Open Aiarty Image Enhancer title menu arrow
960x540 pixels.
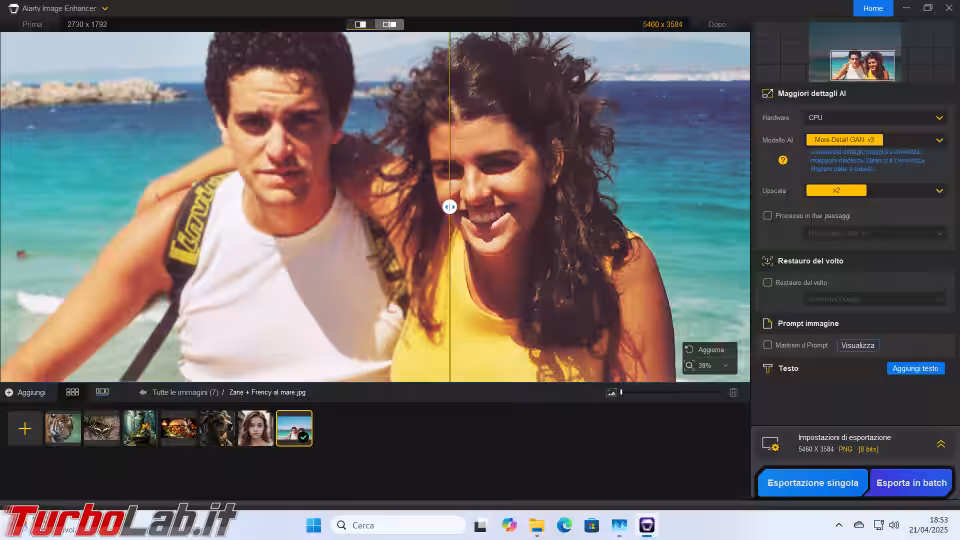[105, 9]
